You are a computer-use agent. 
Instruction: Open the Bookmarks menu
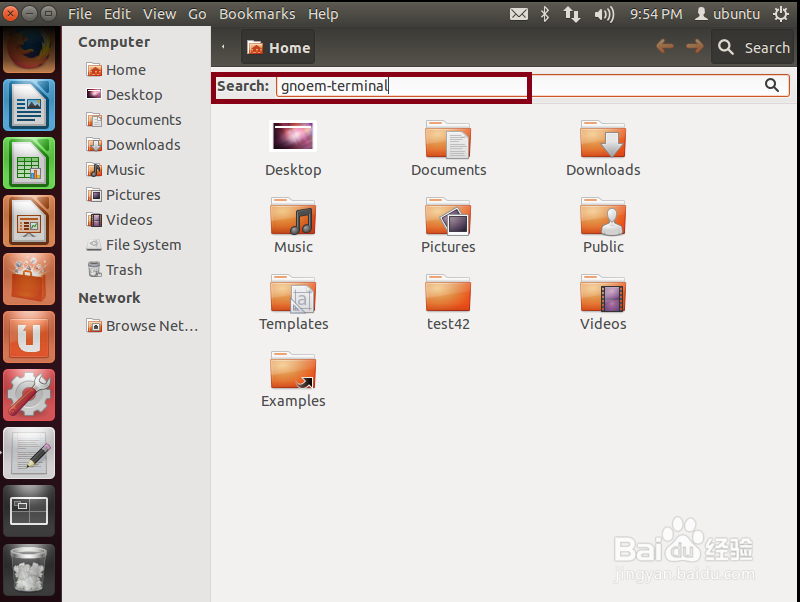[257, 14]
